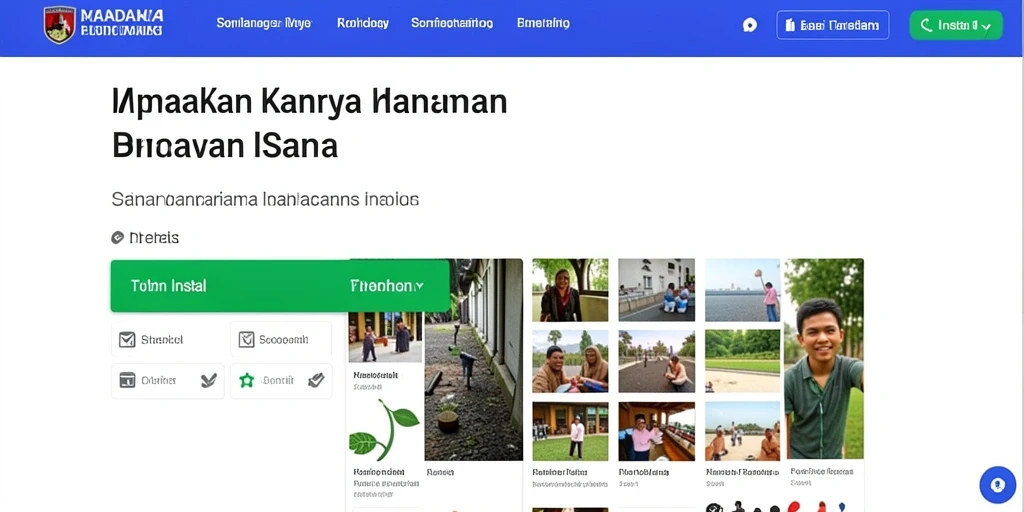The width and height of the screenshot is (1024, 512).
Task: Toggle the Shaeokel checkbox
Action: (x=127, y=340)
